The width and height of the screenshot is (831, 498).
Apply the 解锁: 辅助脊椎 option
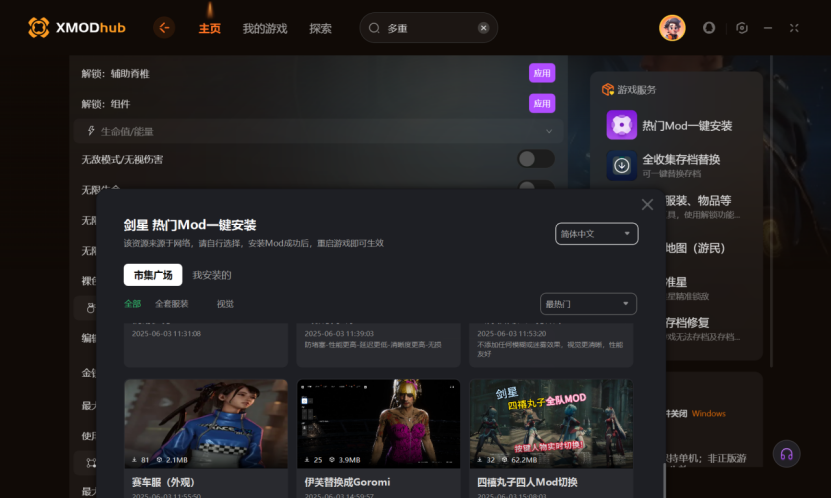click(x=542, y=73)
